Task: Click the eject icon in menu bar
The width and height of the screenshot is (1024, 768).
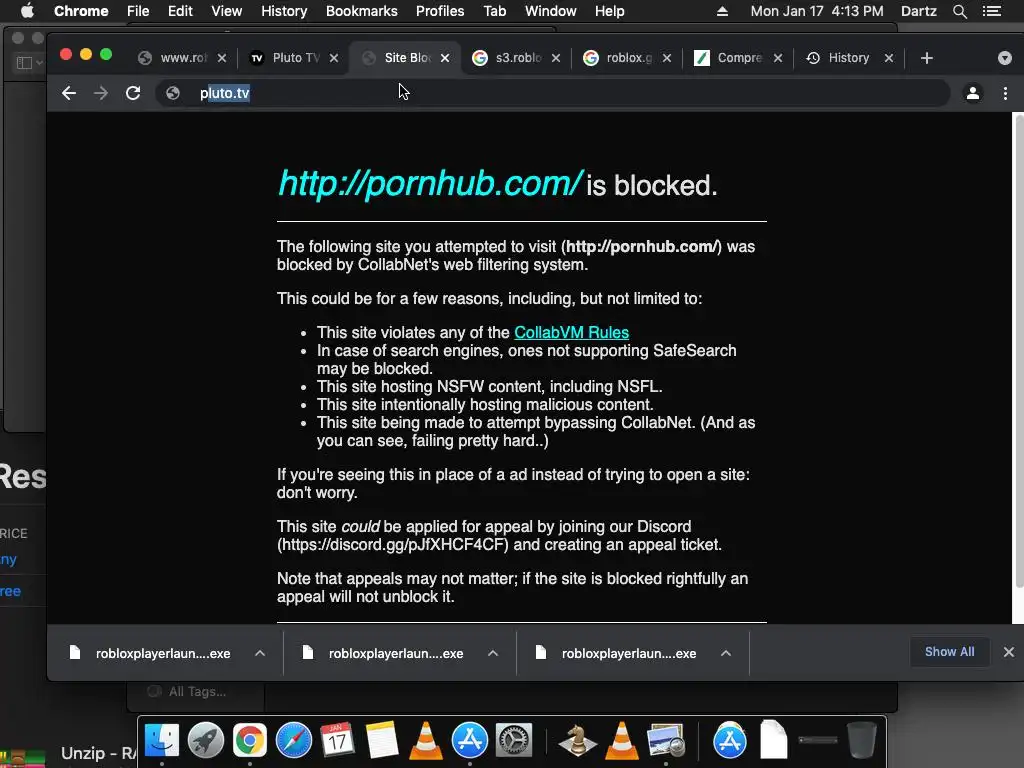Action: coord(722,11)
